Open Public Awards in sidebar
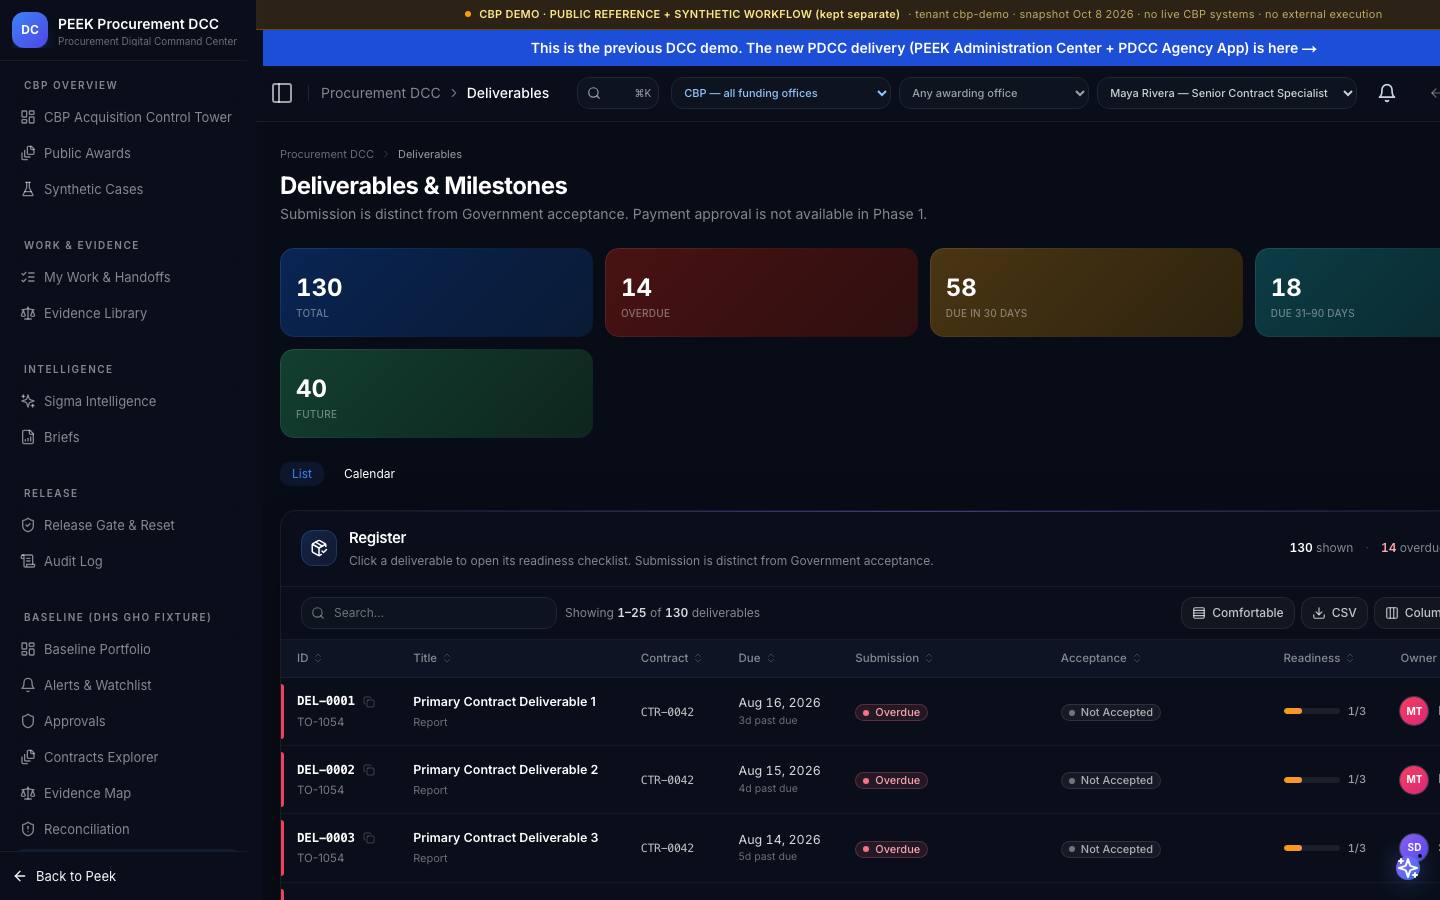Image resolution: width=1440 pixels, height=900 pixels. (126, 153)
